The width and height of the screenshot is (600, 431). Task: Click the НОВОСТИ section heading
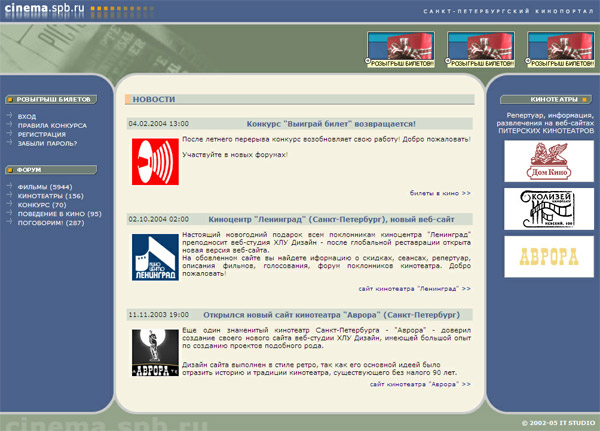click(x=154, y=100)
